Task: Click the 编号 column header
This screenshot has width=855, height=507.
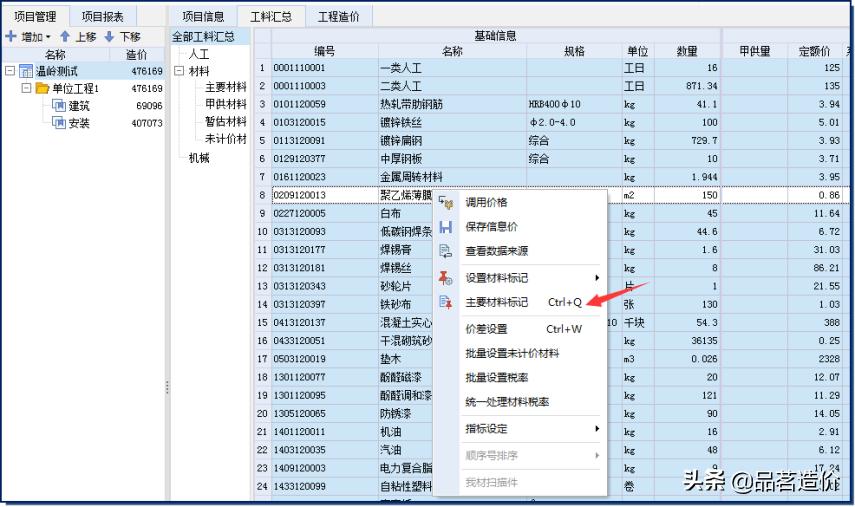Action: pyautogui.click(x=324, y=51)
